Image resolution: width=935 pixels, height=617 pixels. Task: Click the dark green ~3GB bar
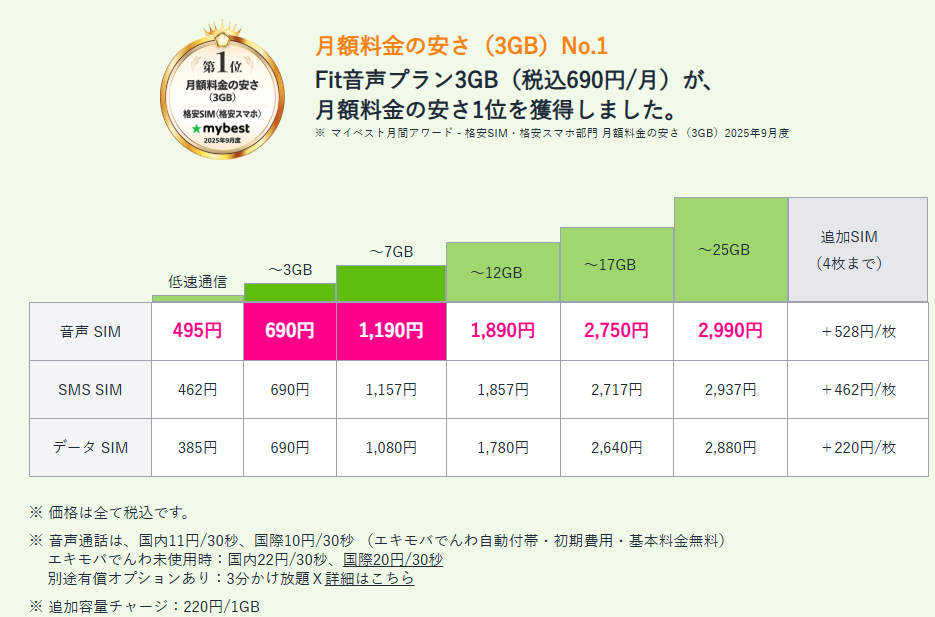click(x=290, y=292)
